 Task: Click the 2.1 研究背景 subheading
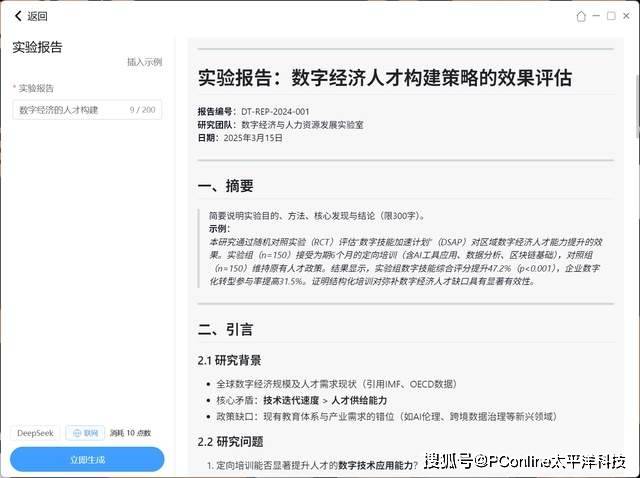click(229, 360)
